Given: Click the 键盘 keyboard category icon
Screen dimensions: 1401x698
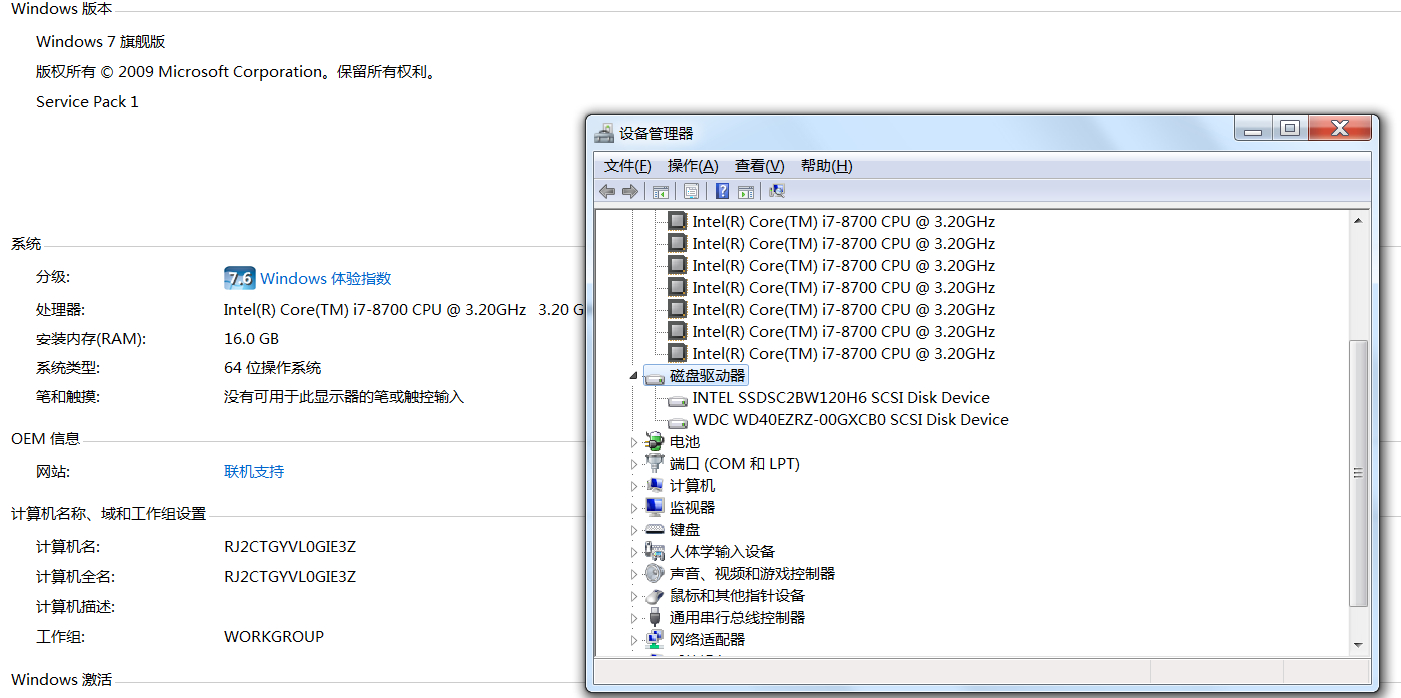Looking at the screenshot, I should click(655, 530).
